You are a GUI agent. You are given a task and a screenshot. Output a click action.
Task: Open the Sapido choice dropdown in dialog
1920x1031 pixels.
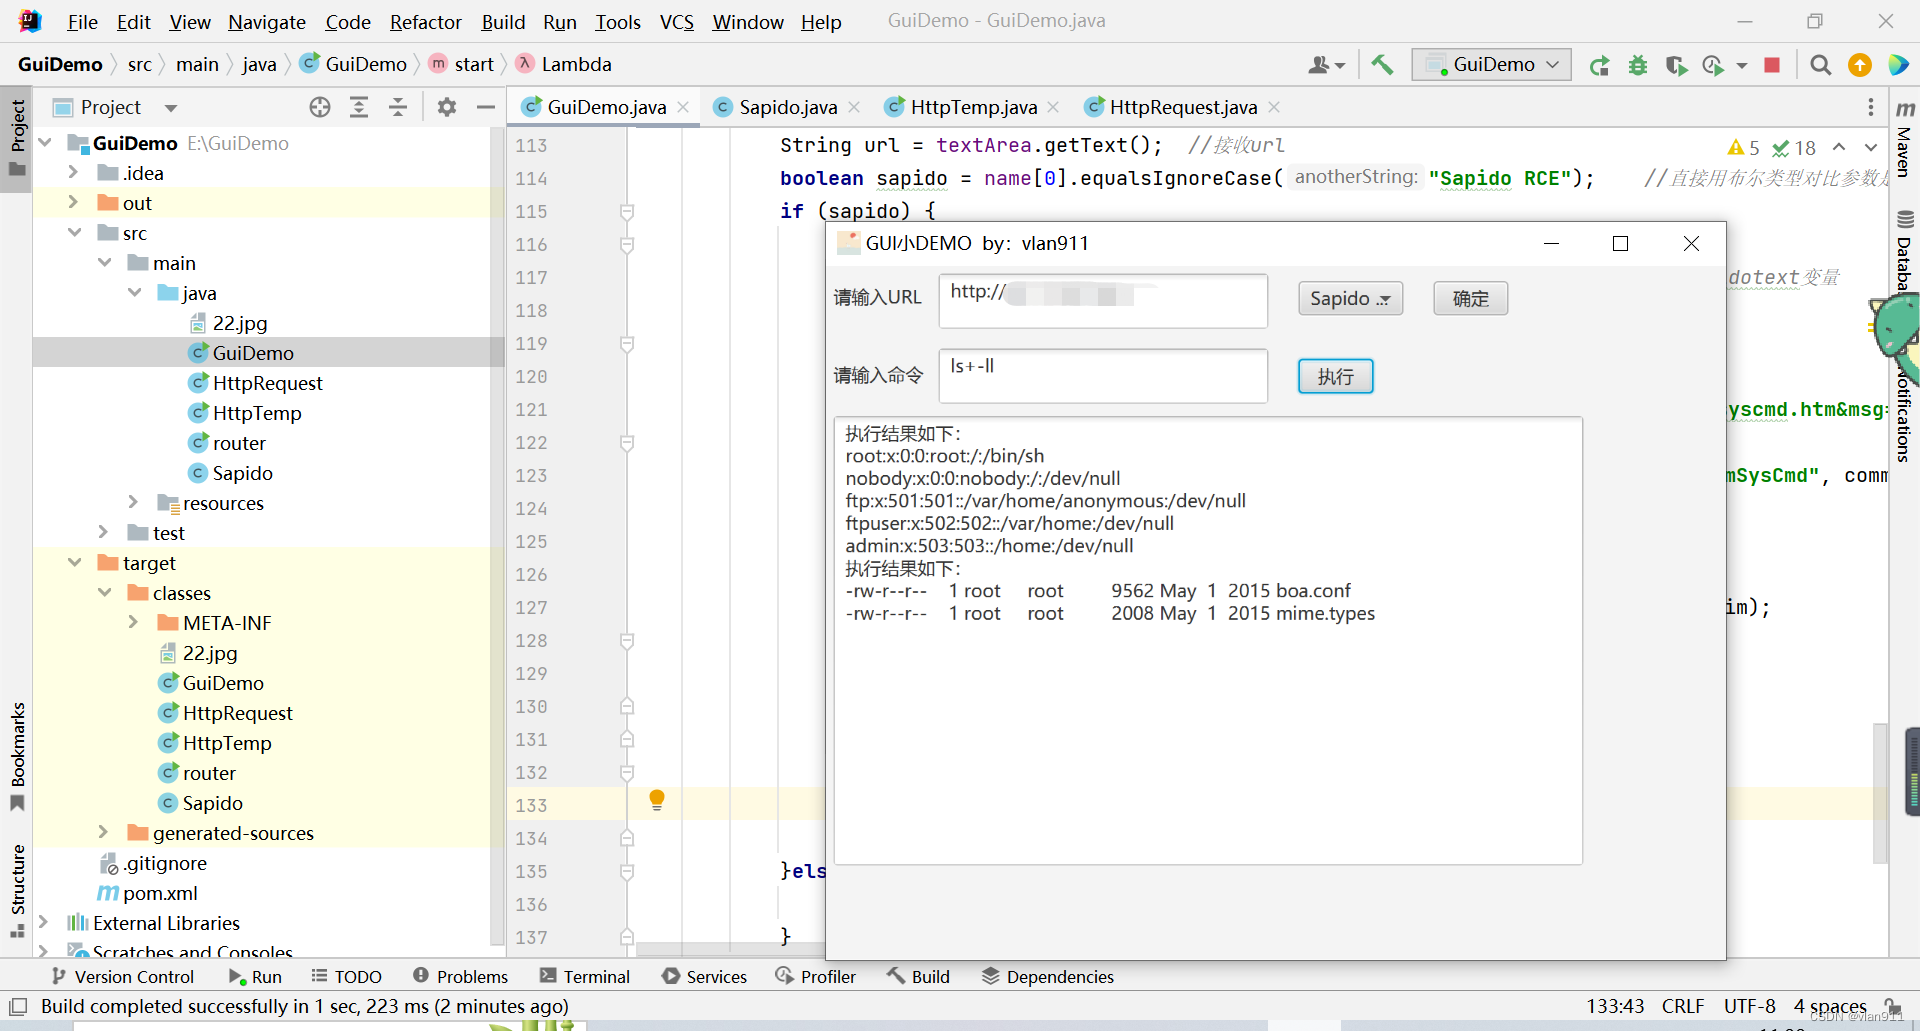coord(1350,298)
